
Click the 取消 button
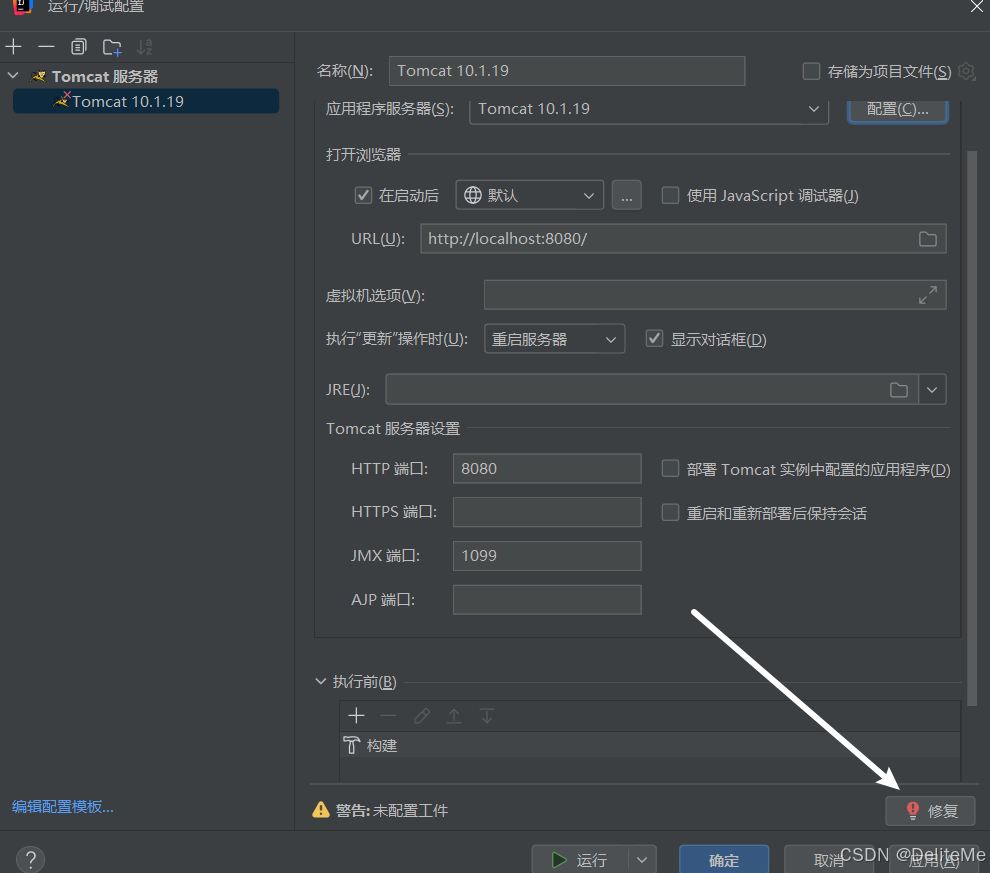(x=829, y=860)
